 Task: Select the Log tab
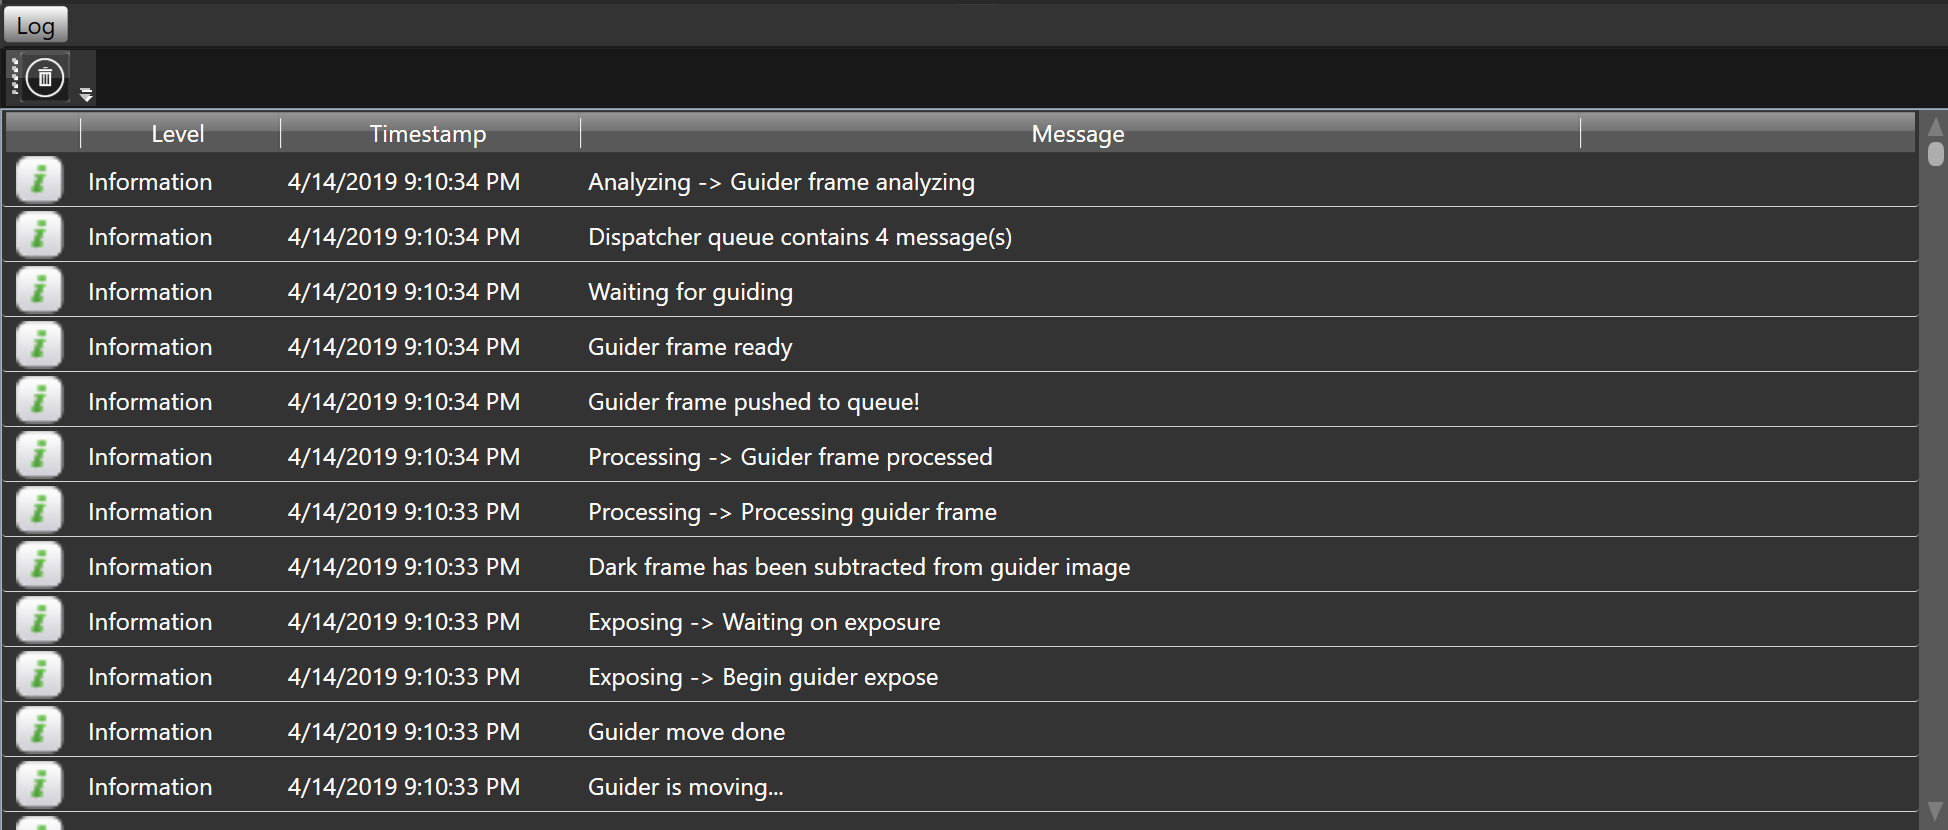pyautogui.click(x=35, y=26)
